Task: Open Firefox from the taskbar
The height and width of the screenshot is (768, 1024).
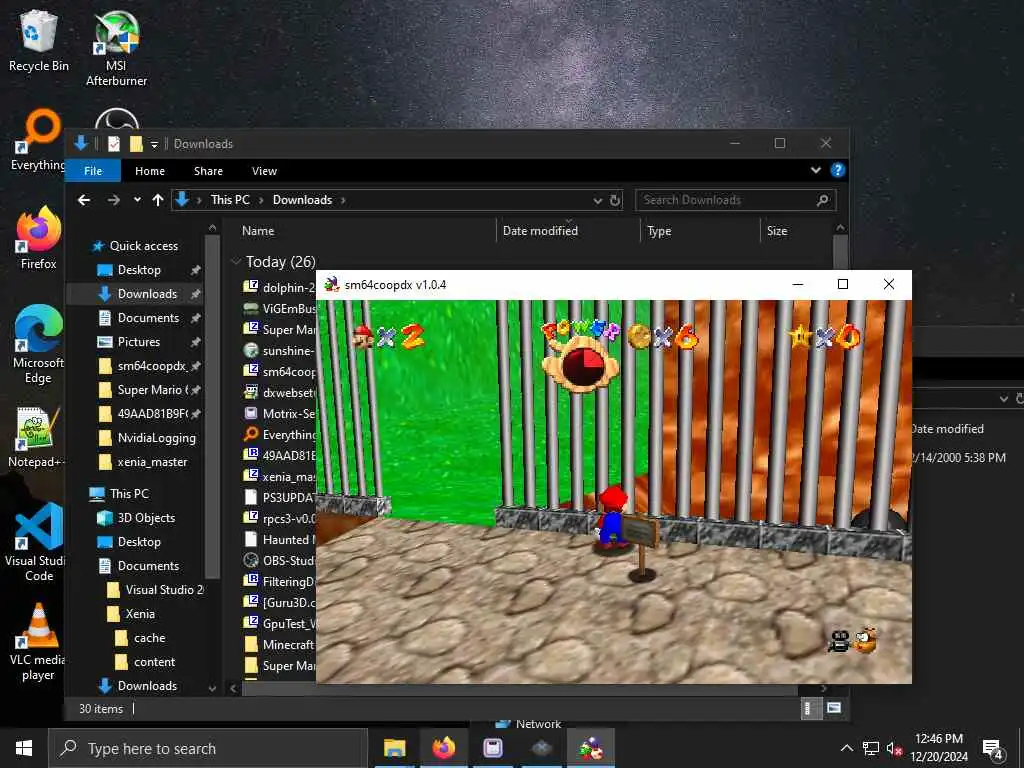Action: point(443,748)
